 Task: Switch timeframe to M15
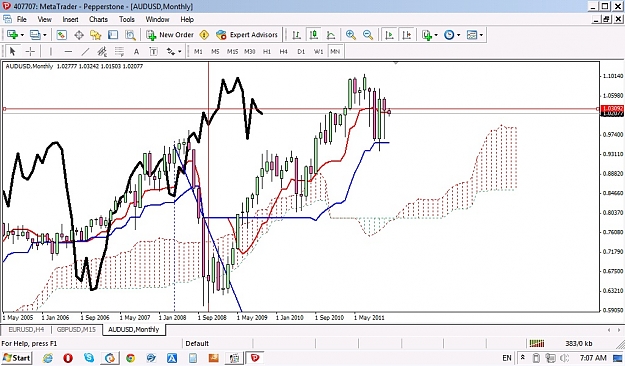pyautogui.click(x=232, y=51)
